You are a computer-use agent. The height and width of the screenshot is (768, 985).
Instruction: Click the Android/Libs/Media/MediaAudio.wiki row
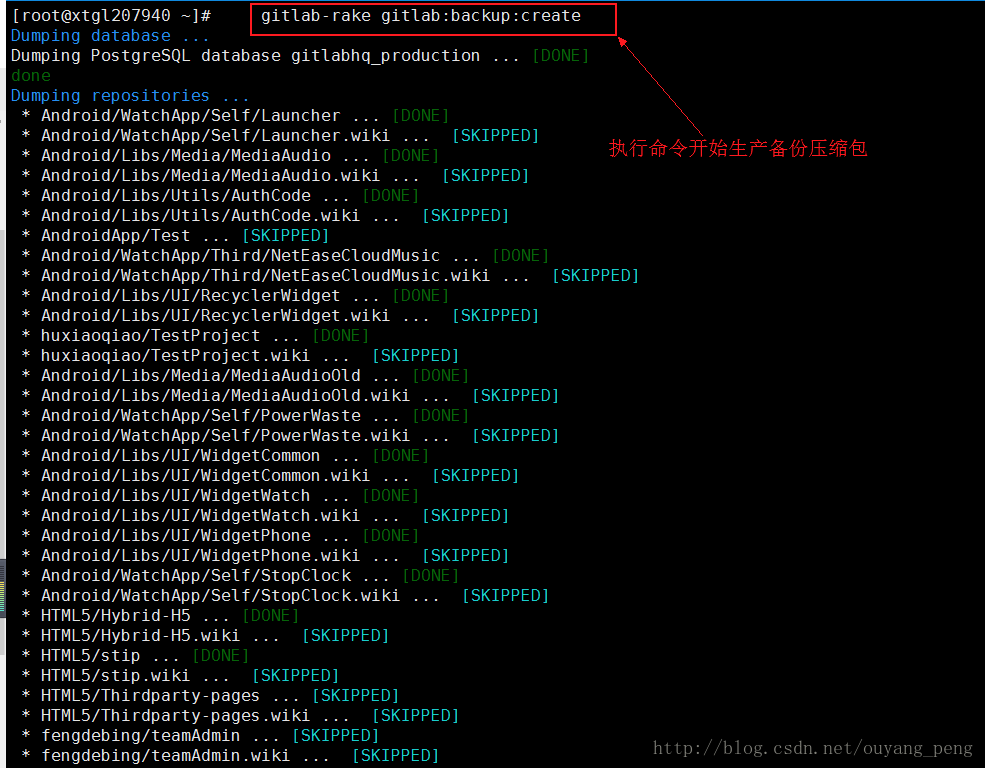(x=275, y=176)
